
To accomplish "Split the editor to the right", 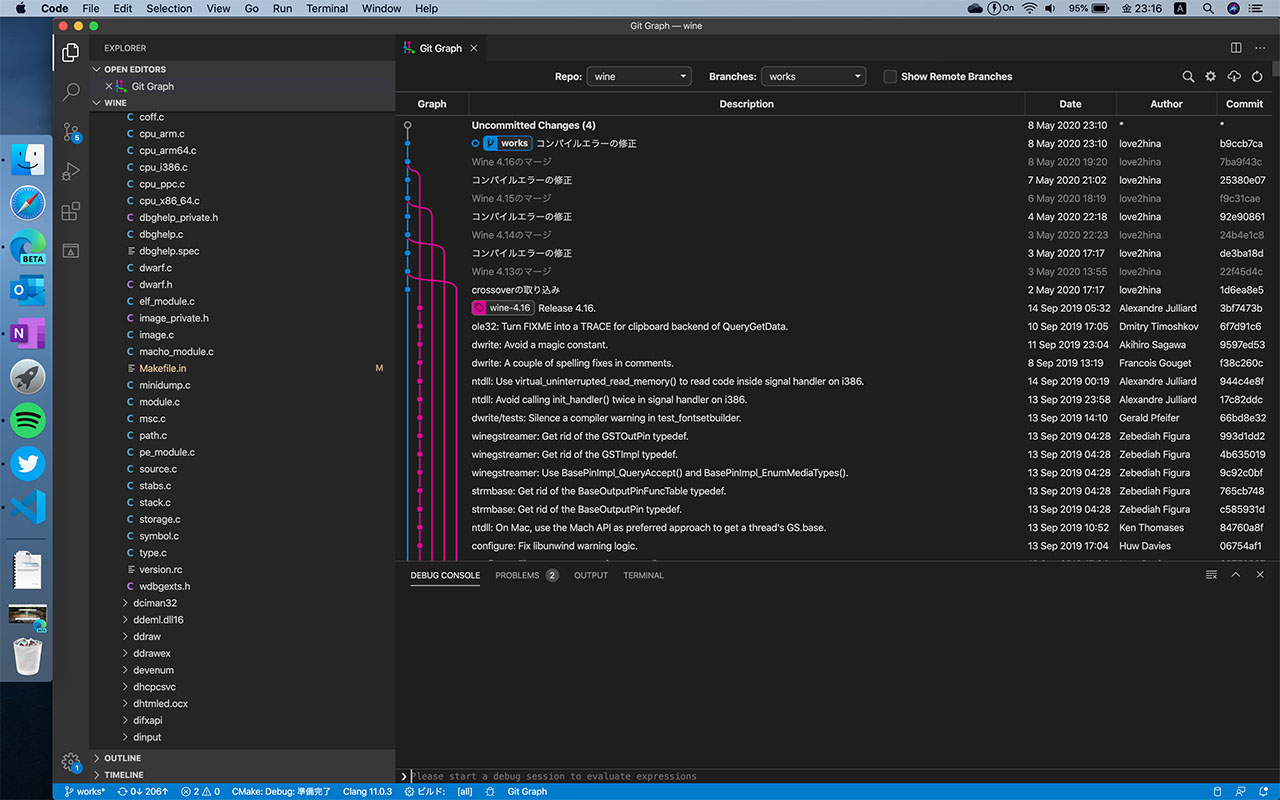I will click(x=1236, y=48).
